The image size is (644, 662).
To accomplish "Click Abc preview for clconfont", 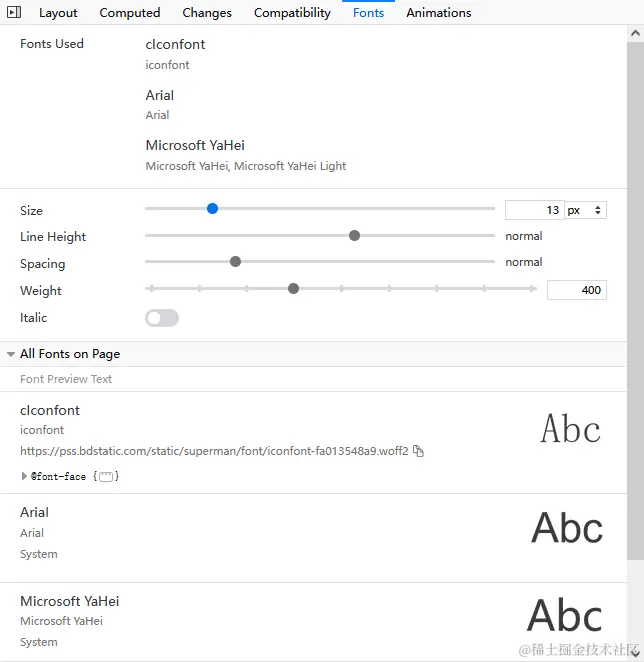I will (x=571, y=429).
